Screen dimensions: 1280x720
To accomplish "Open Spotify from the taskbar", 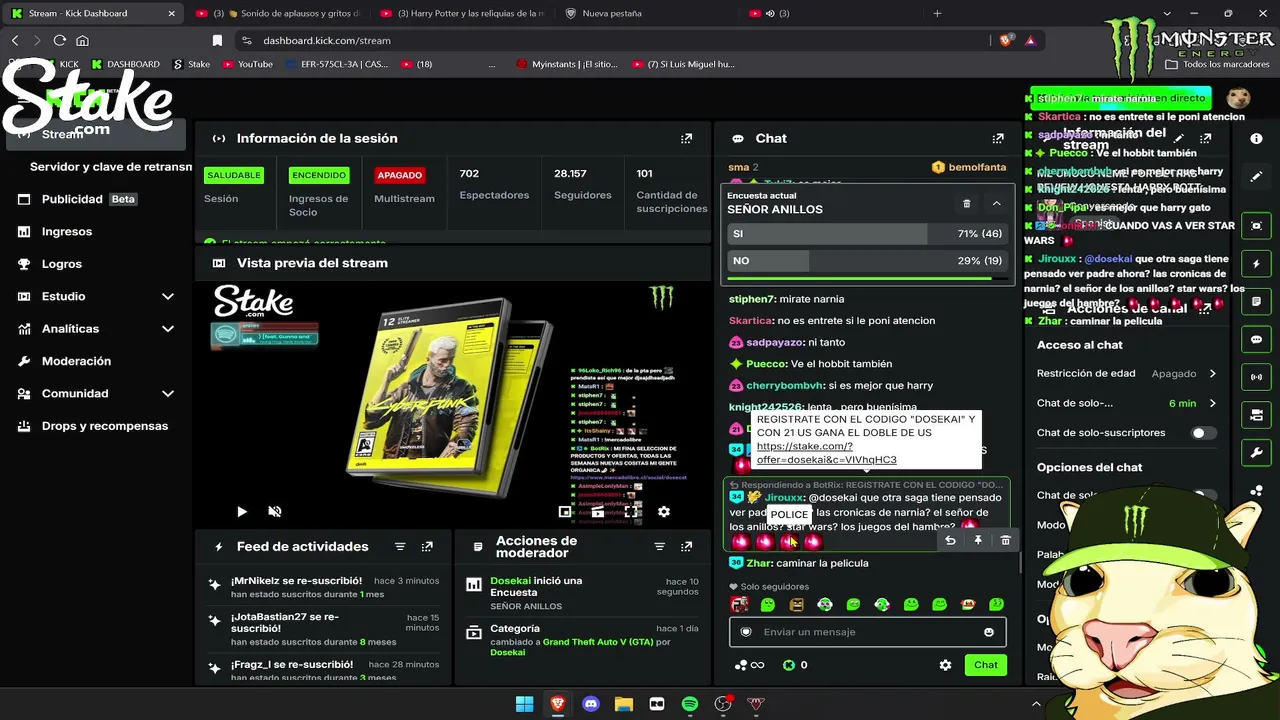I will [x=690, y=704].
